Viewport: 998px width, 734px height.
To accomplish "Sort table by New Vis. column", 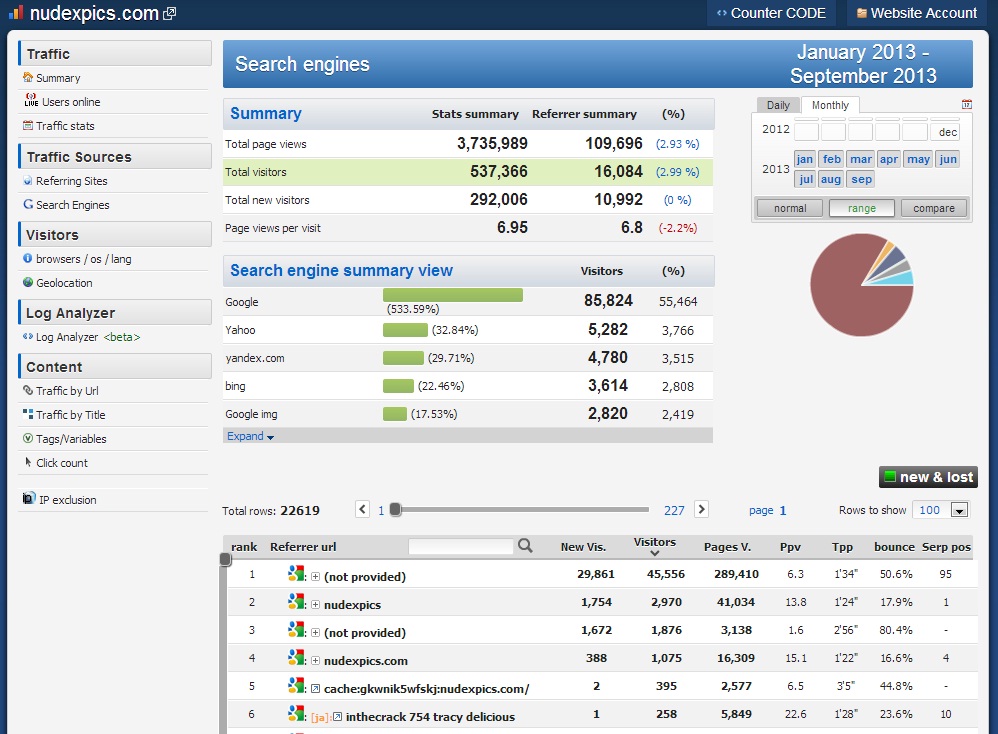I will point(583,547).
